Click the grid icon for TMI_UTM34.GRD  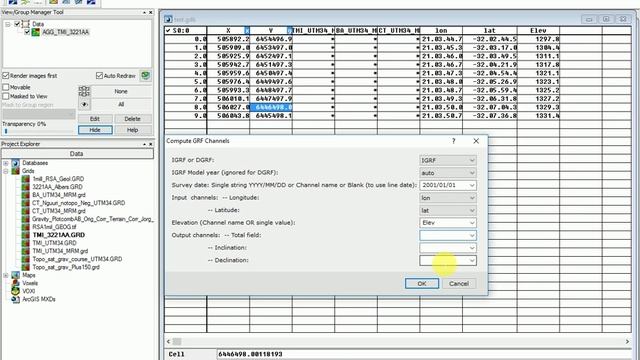tap(26, 243)
